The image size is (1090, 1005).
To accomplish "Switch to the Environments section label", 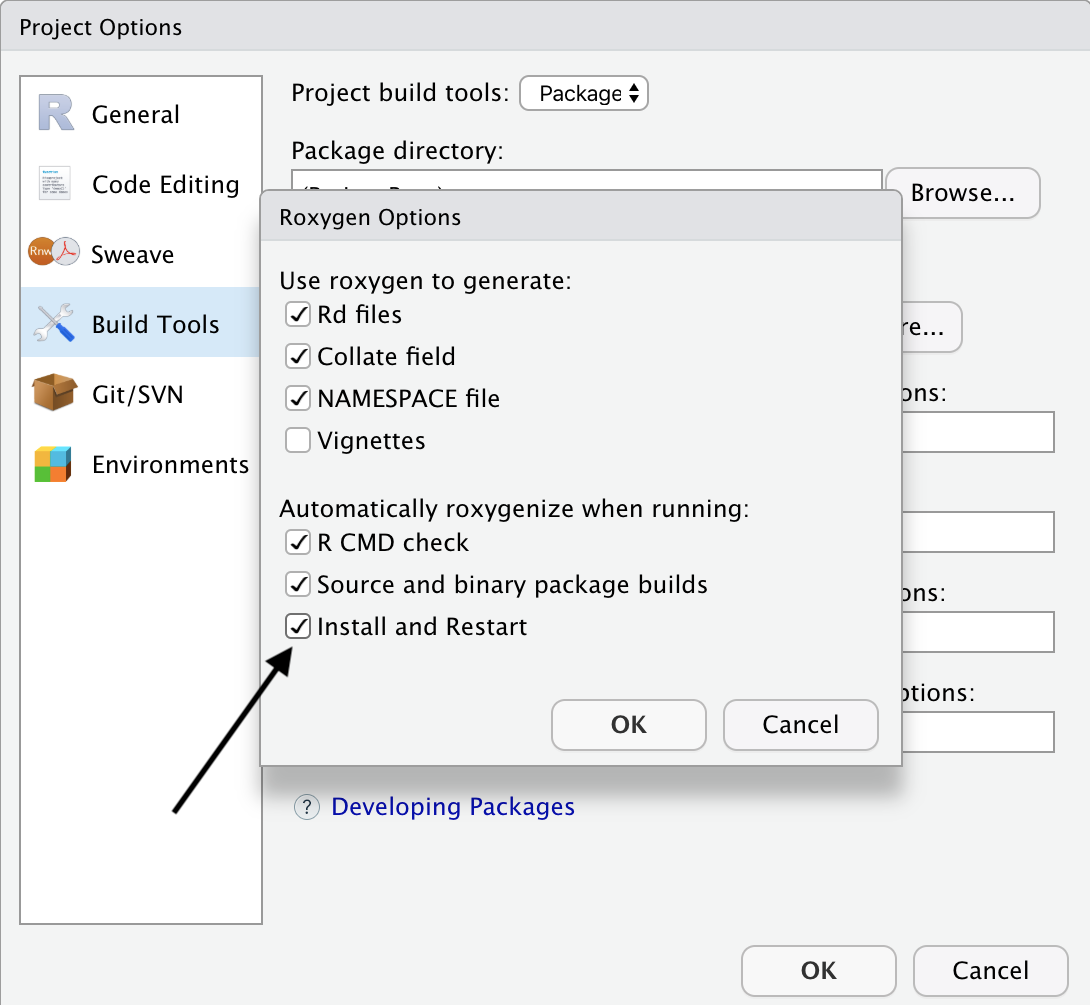I will (x=170, y=465).
